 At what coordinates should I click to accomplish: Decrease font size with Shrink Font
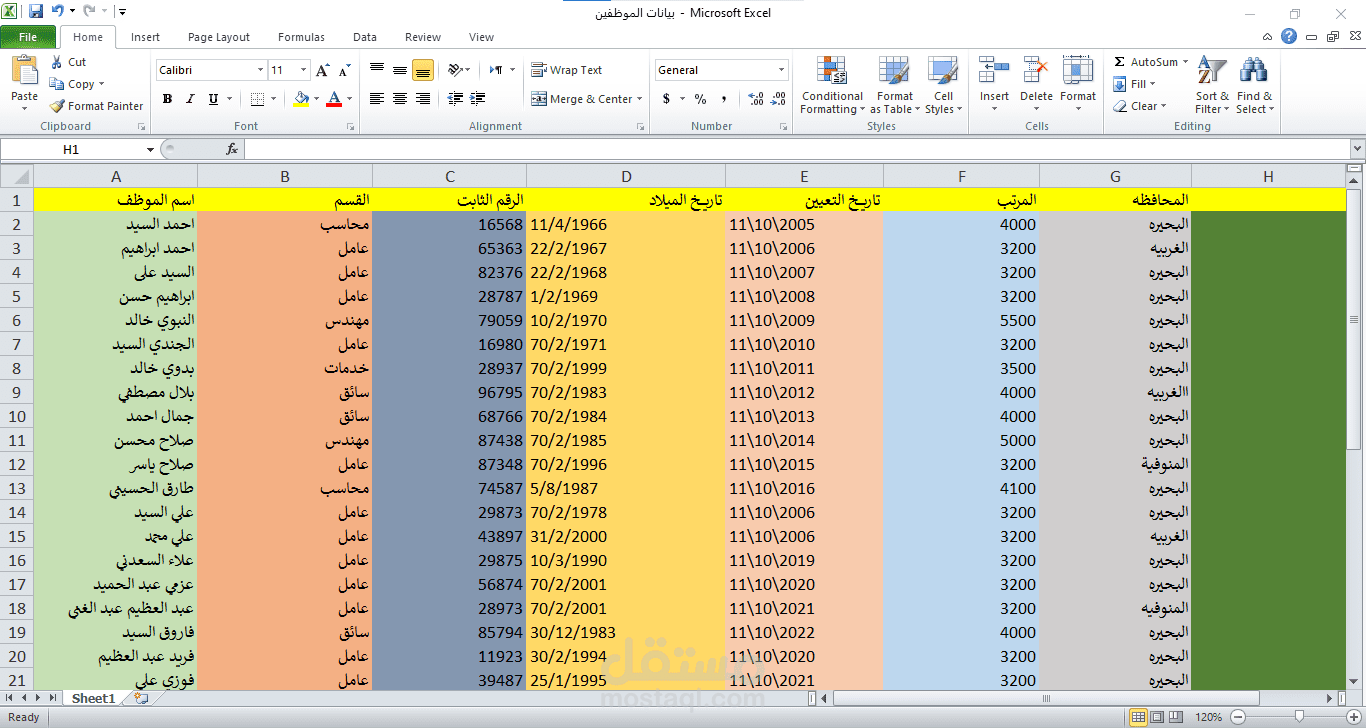click(344, 70)
